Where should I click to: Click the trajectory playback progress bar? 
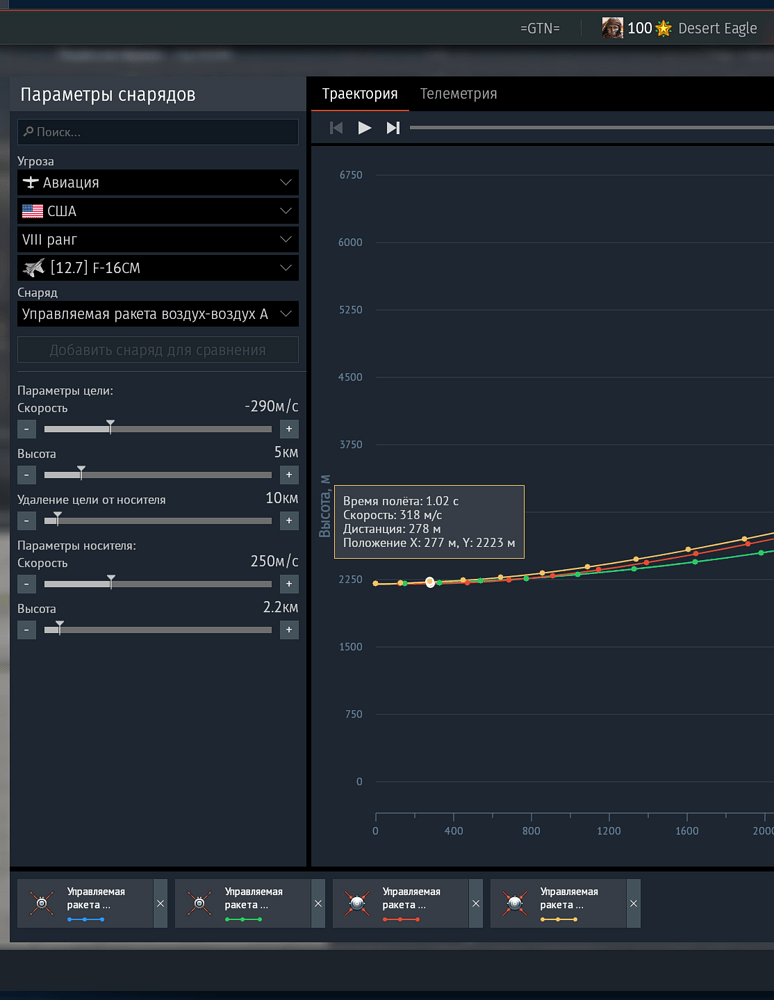click(x=591, y=128)
